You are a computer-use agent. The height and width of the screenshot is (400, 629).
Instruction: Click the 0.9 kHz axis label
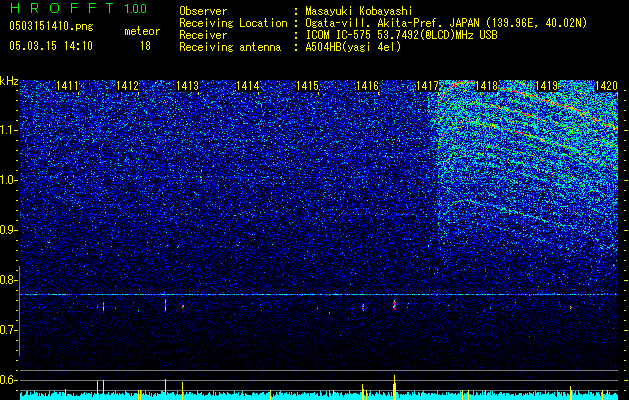coord(8,230)
